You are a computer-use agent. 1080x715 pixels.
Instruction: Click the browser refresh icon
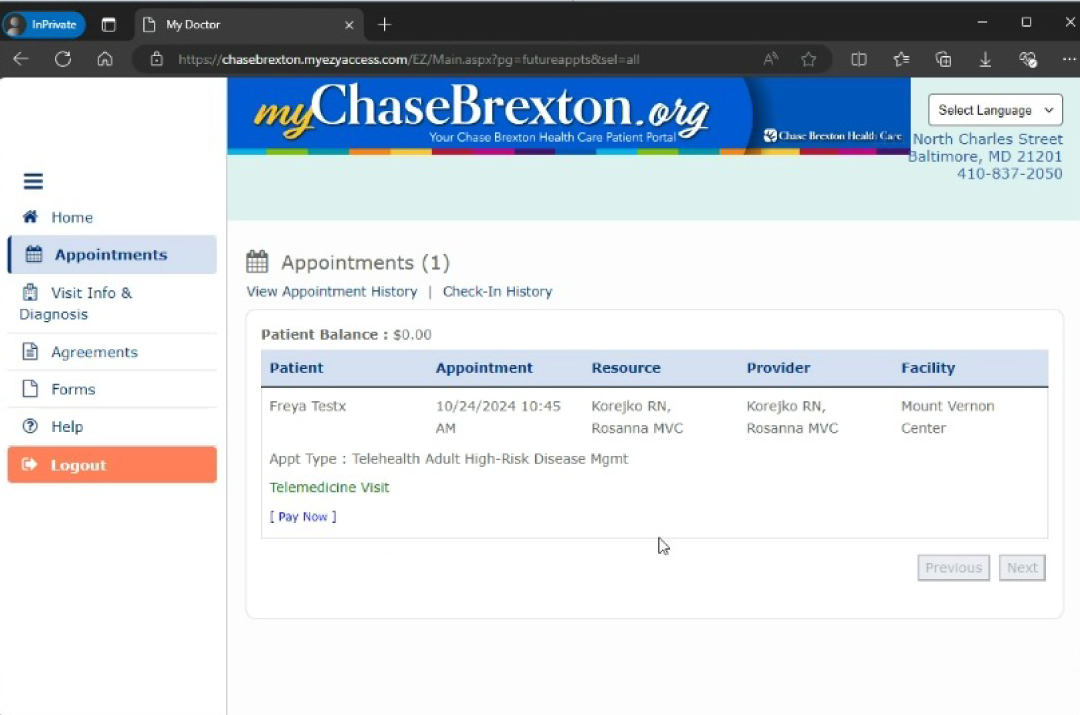[x=63, y=59]
